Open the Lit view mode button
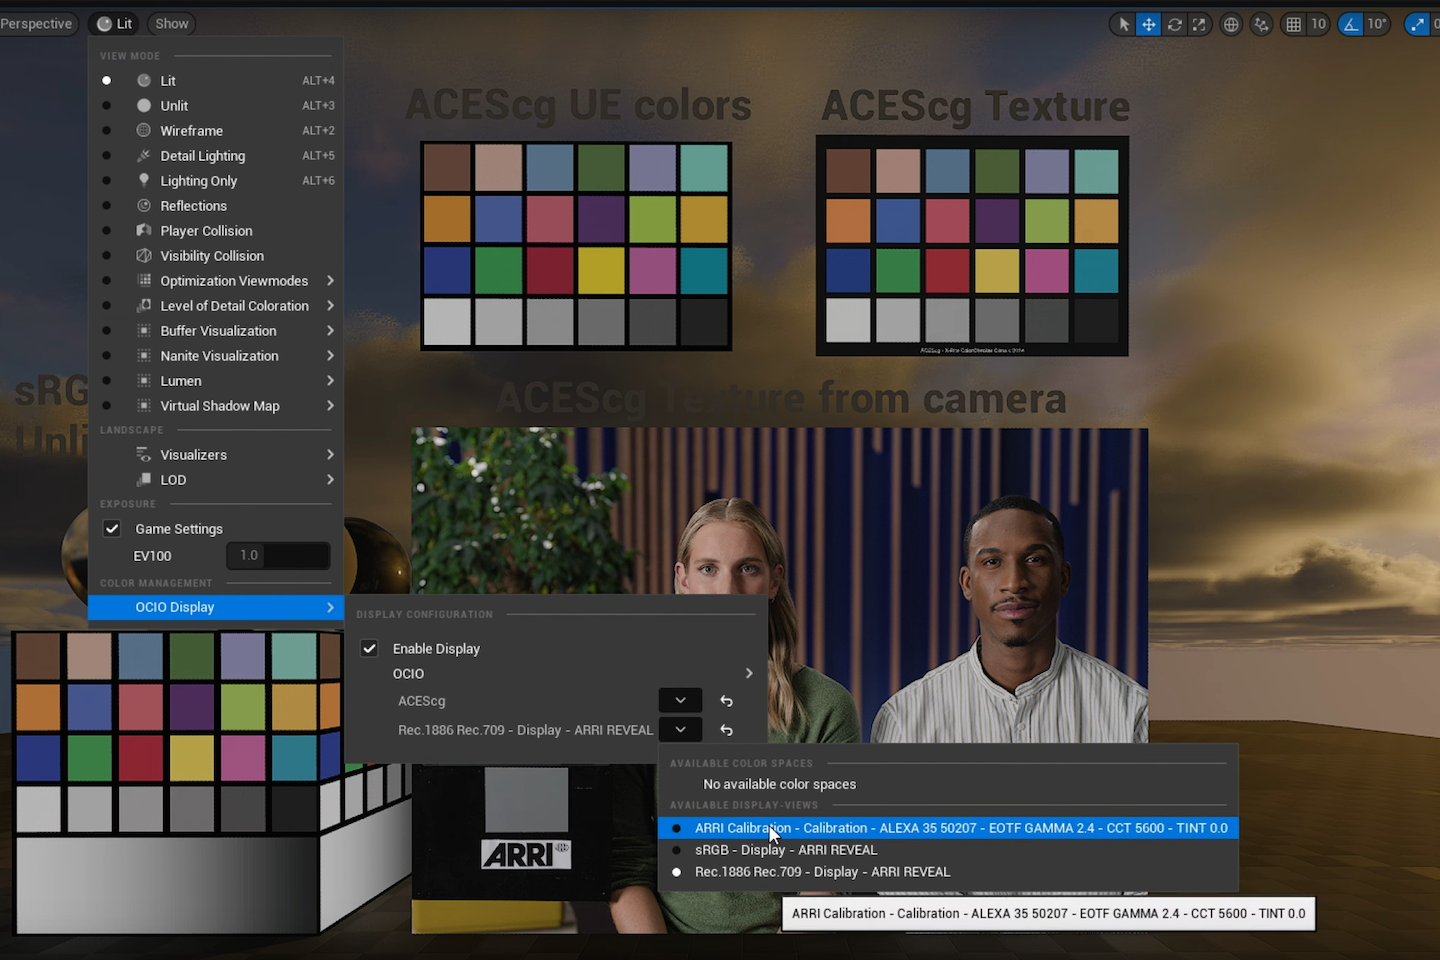The width and height of the screenshot is (1440, 960). (115, 24)
